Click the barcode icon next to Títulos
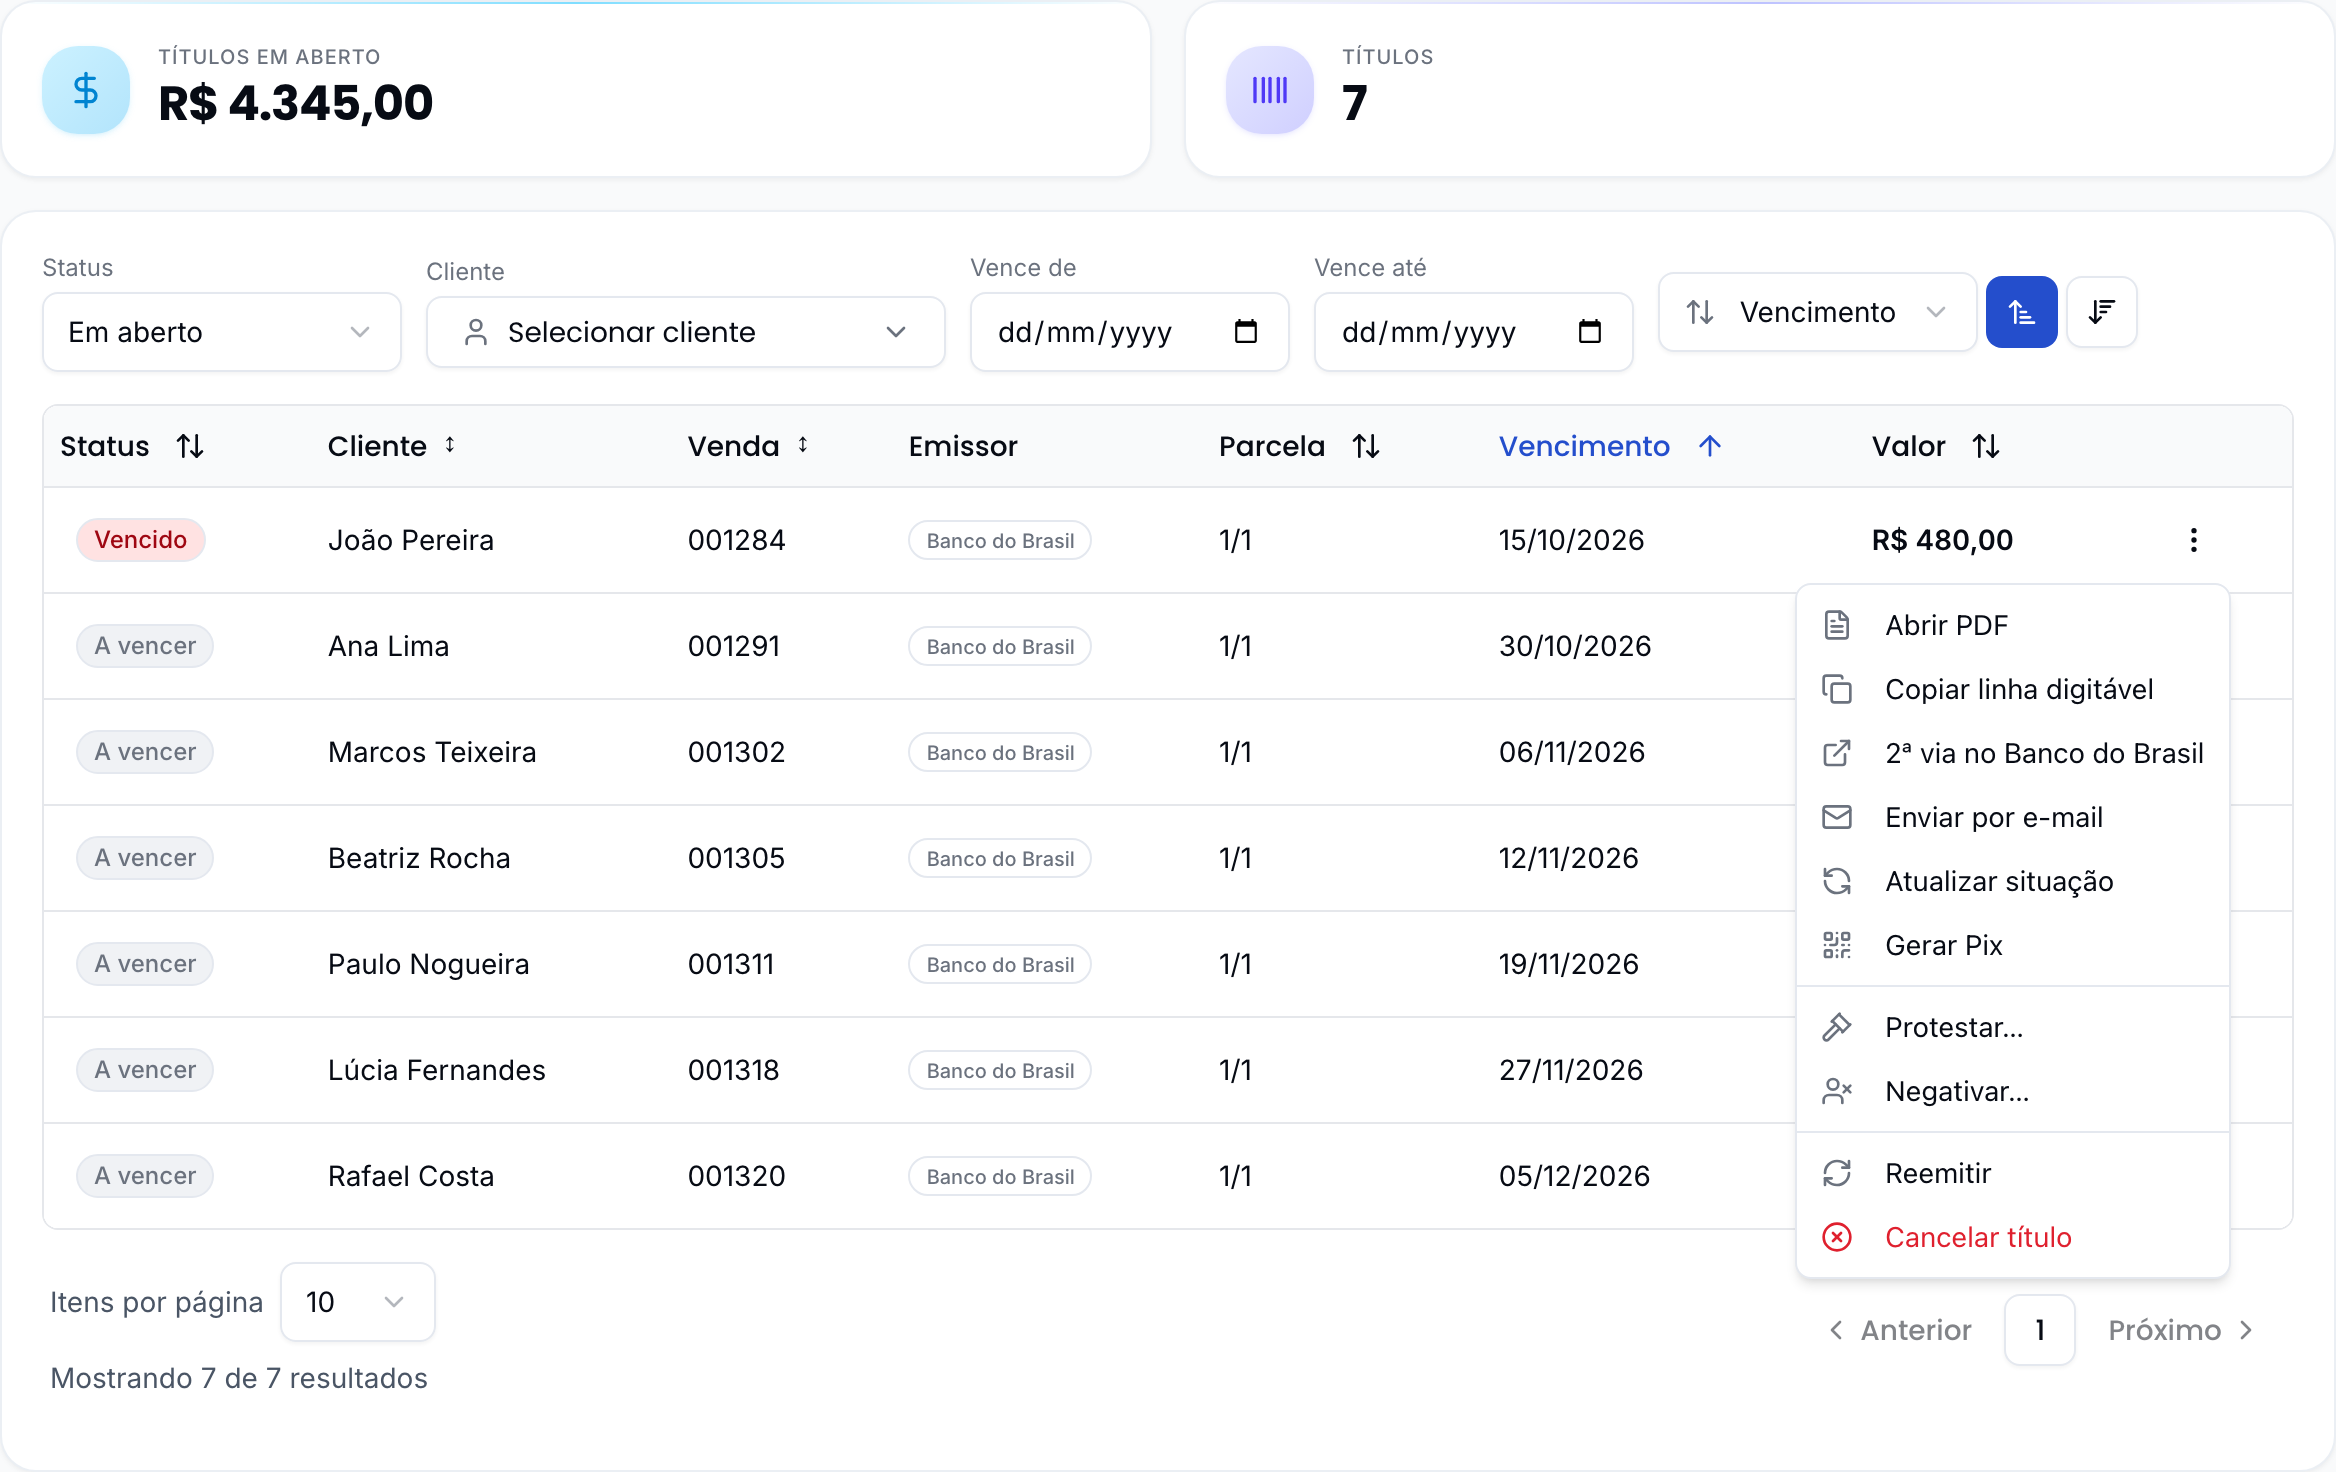 pyautogui.click(x=1270, y=90)
